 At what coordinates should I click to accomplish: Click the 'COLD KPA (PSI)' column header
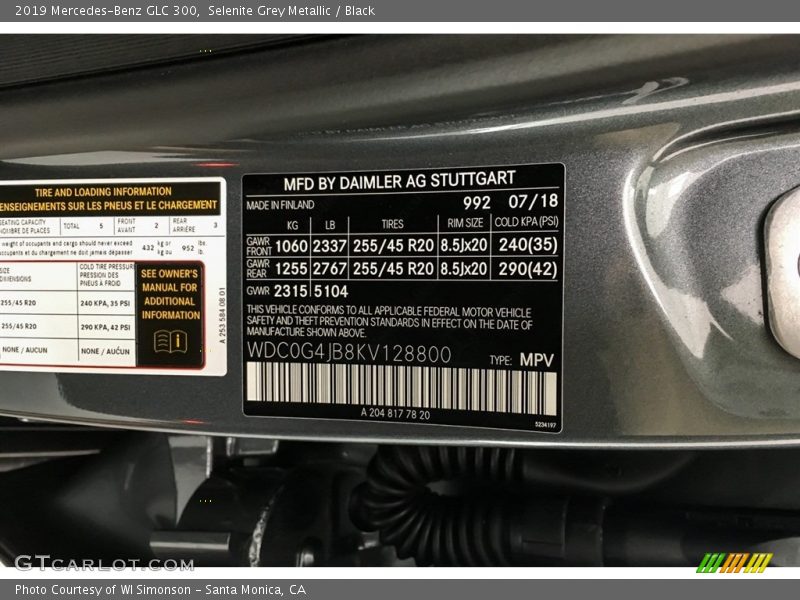(527, 222)
